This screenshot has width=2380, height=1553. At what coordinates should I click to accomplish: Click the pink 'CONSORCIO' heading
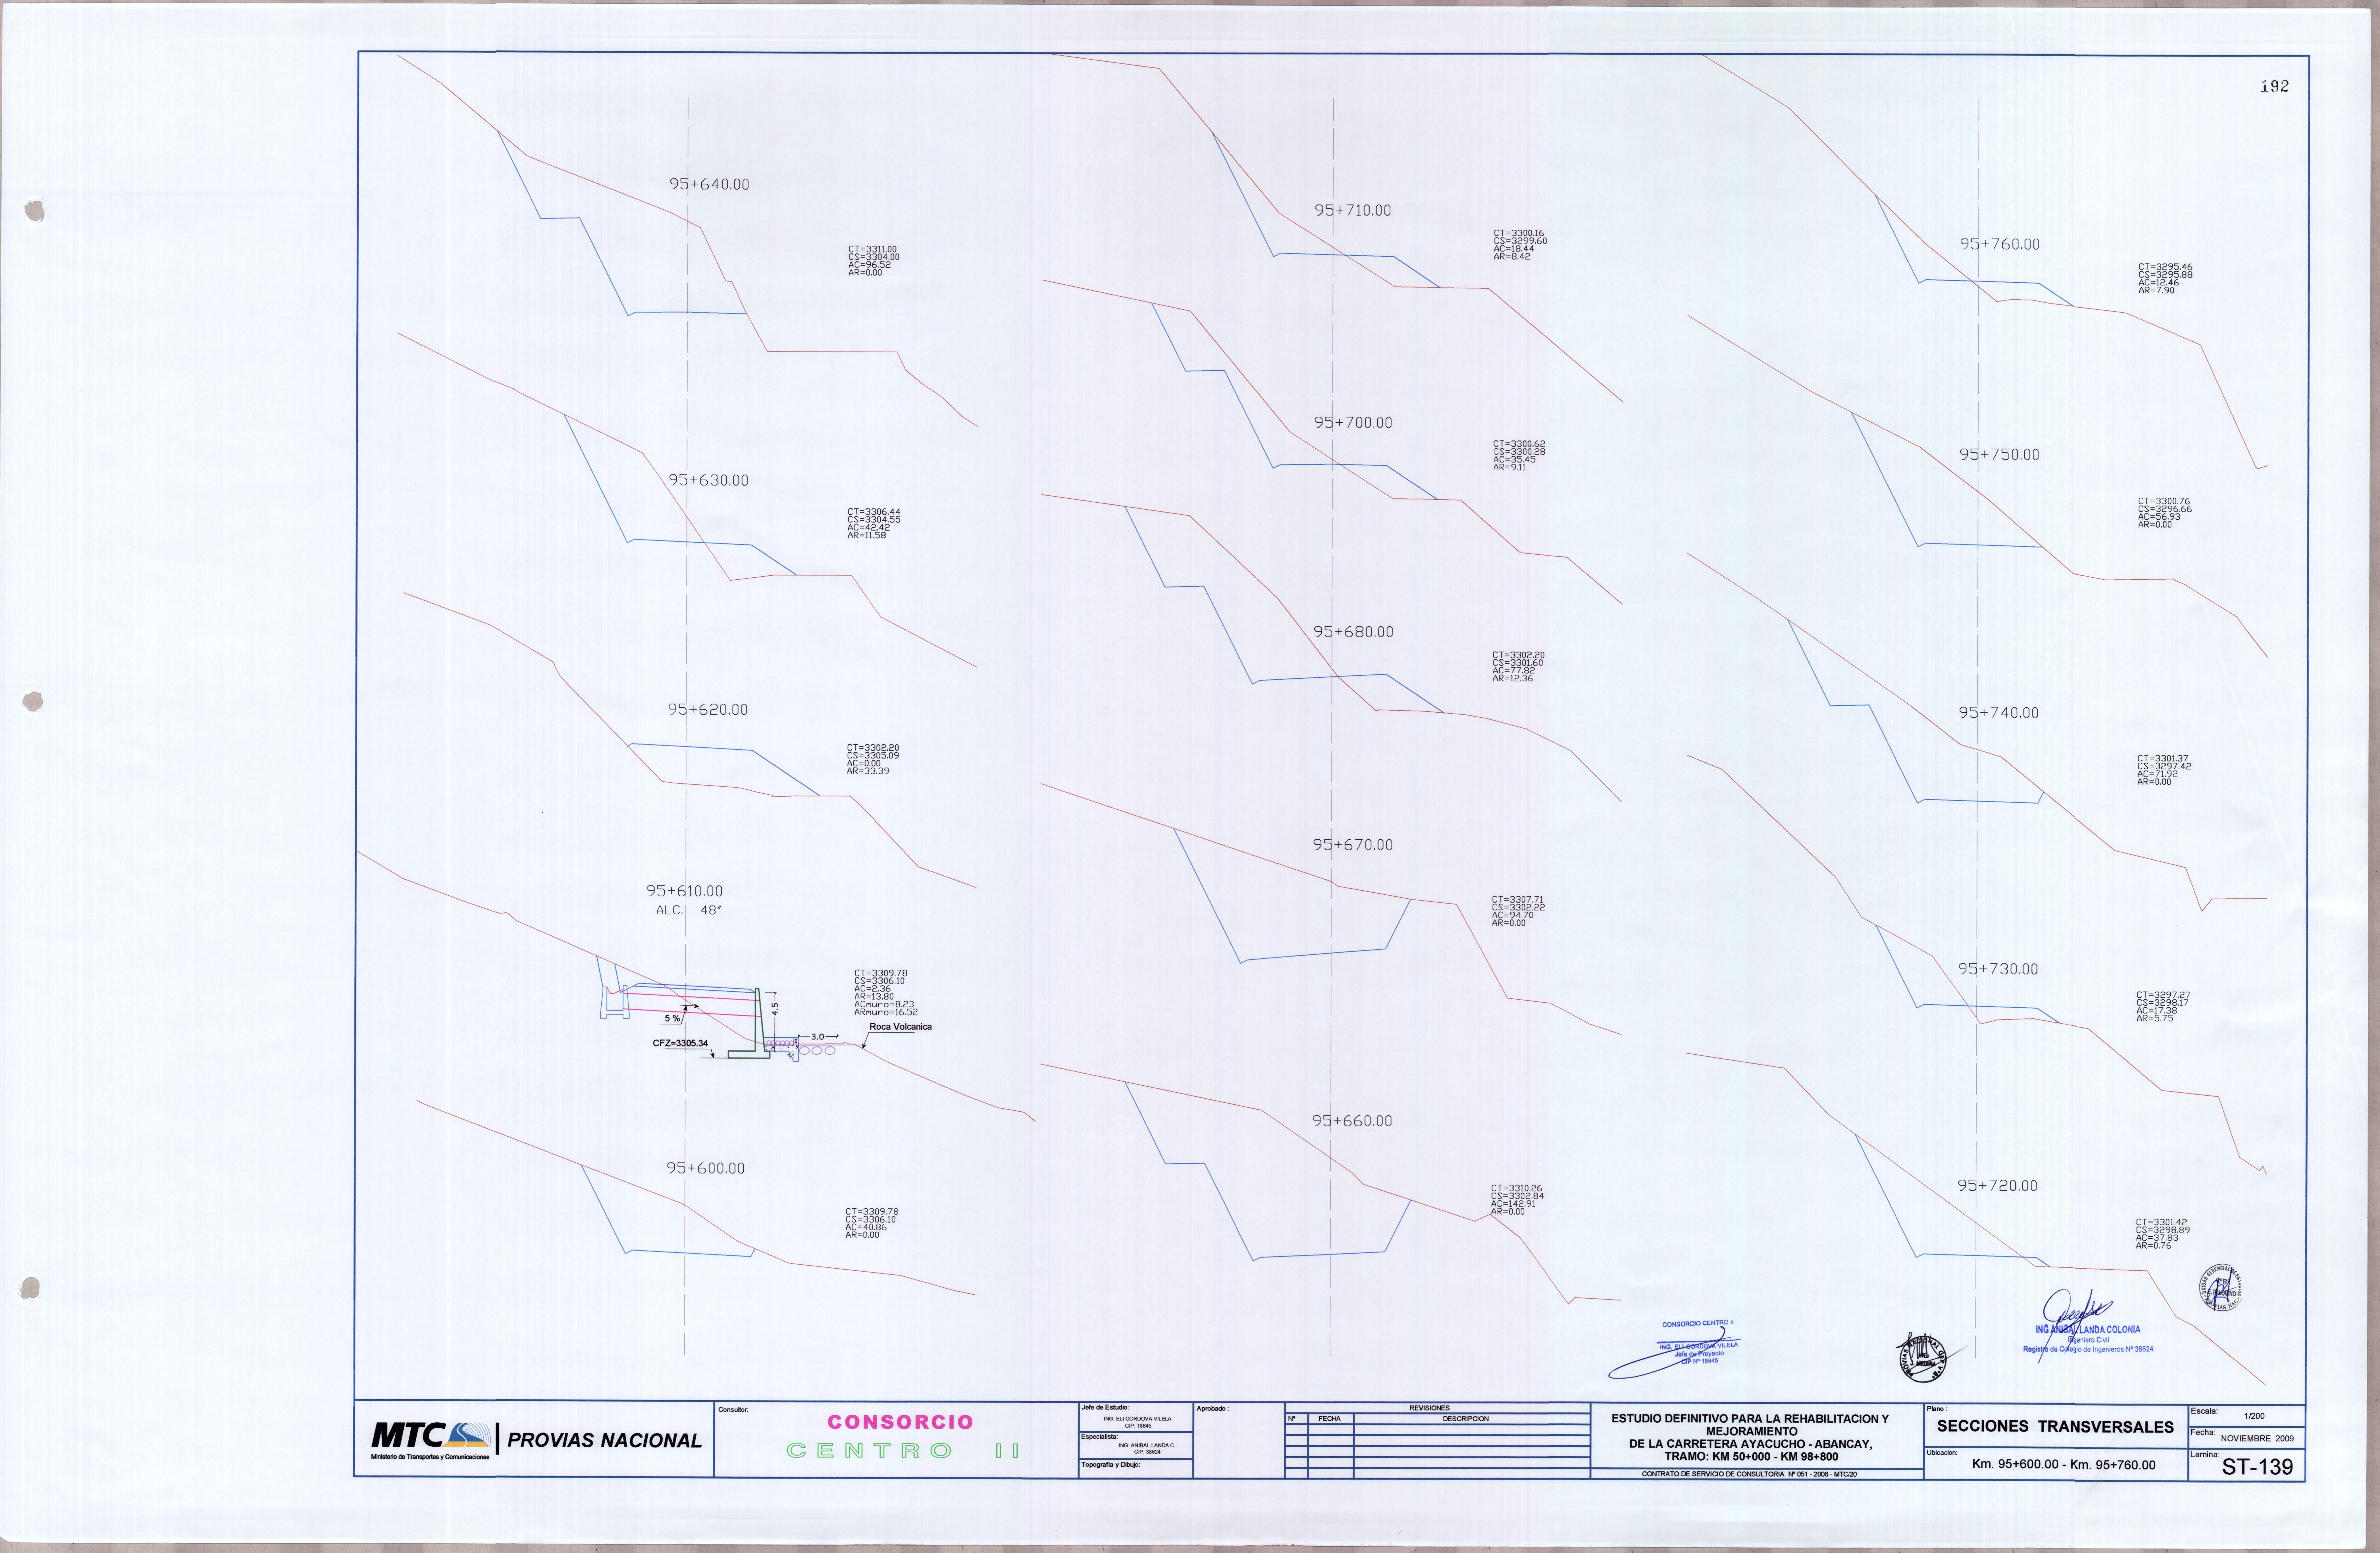(900, 1422)
